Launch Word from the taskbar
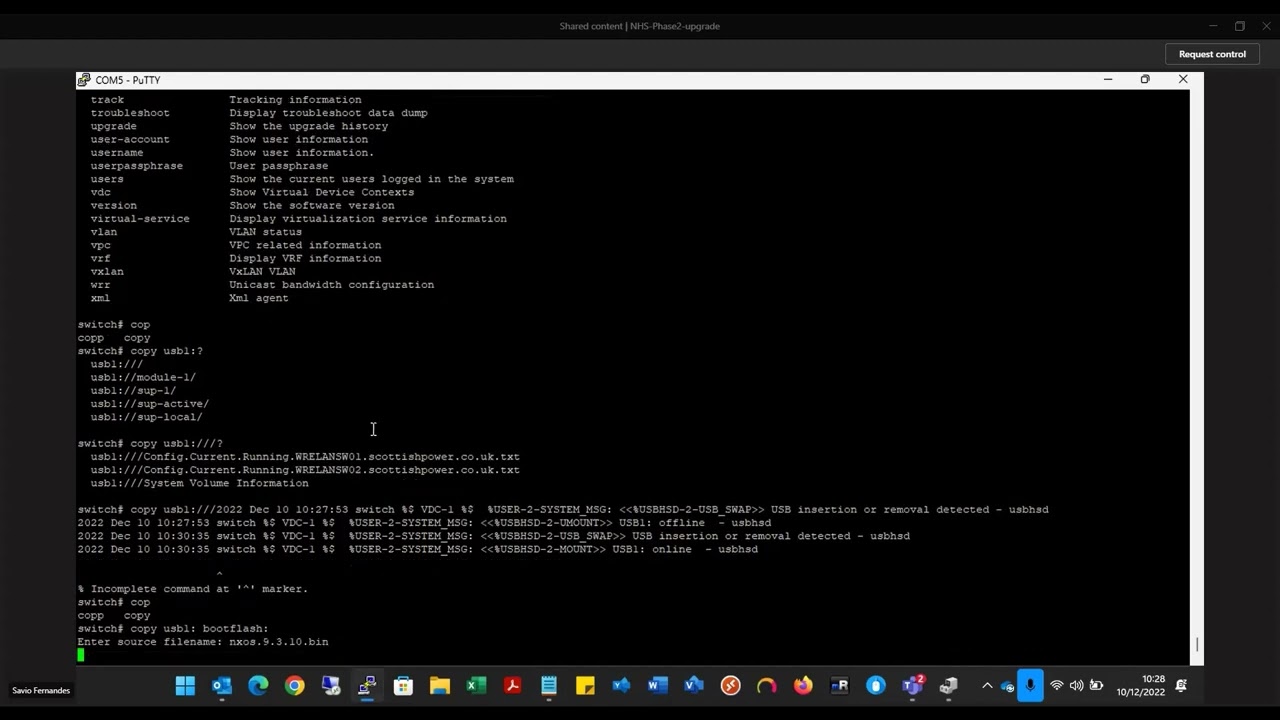Viewport: 1280px width, 720px height. pos(657,685)
